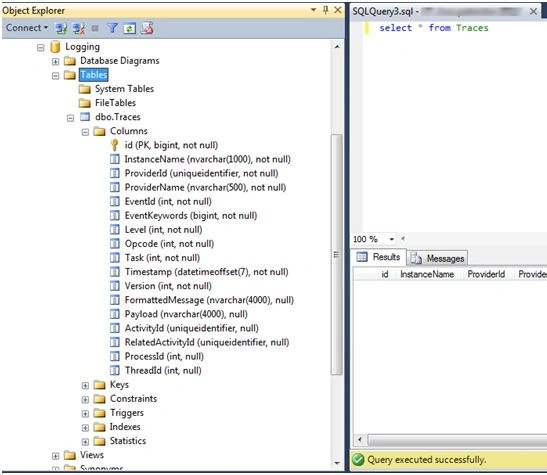Switch to the Messages tab
The image size is (547, 475).
click(x=438, y=258)
